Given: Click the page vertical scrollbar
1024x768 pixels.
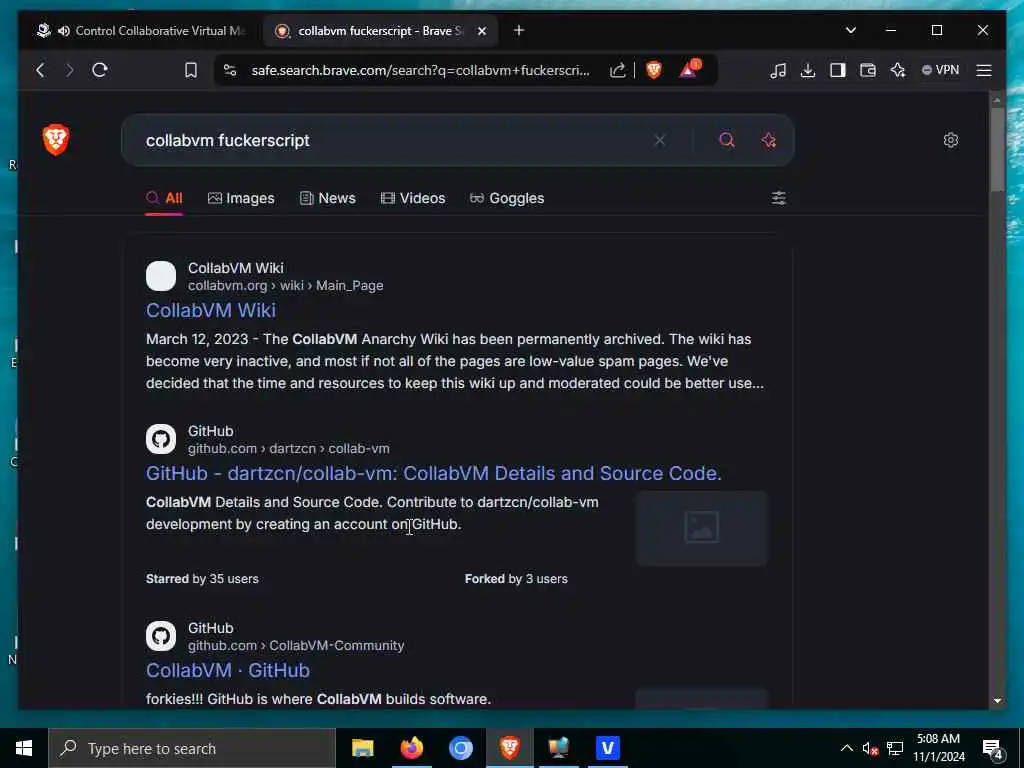Looking at the screenshot, I should pos(997,150).
